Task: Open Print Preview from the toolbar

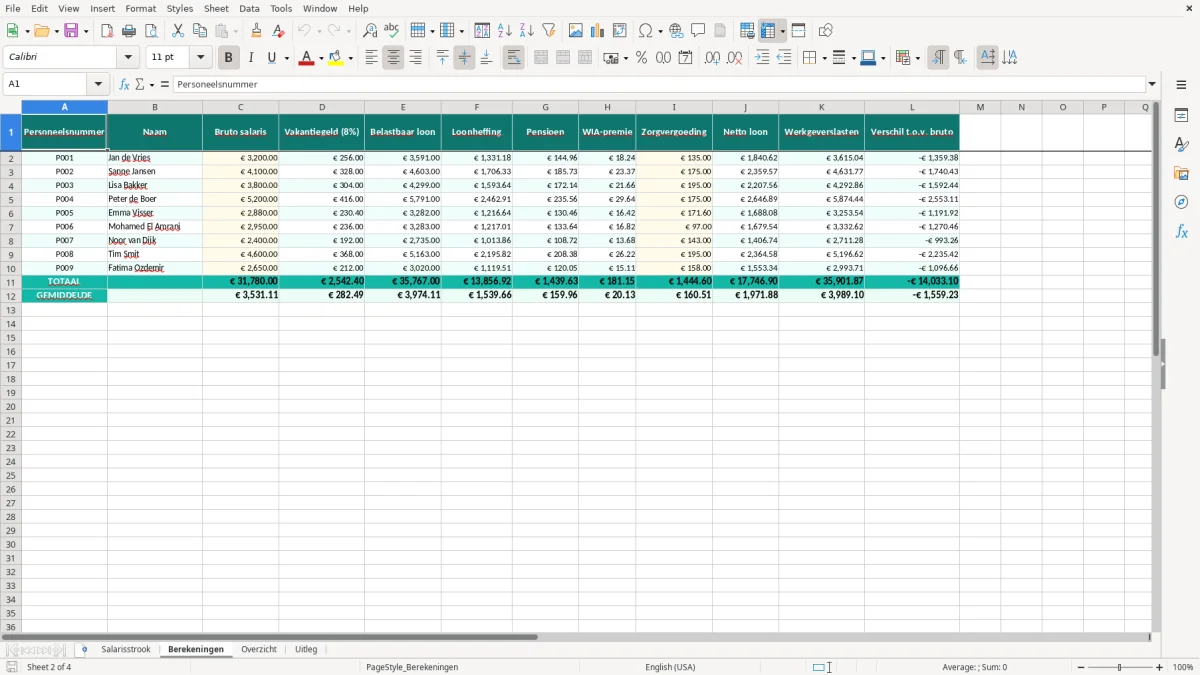Action: [149, 31]
